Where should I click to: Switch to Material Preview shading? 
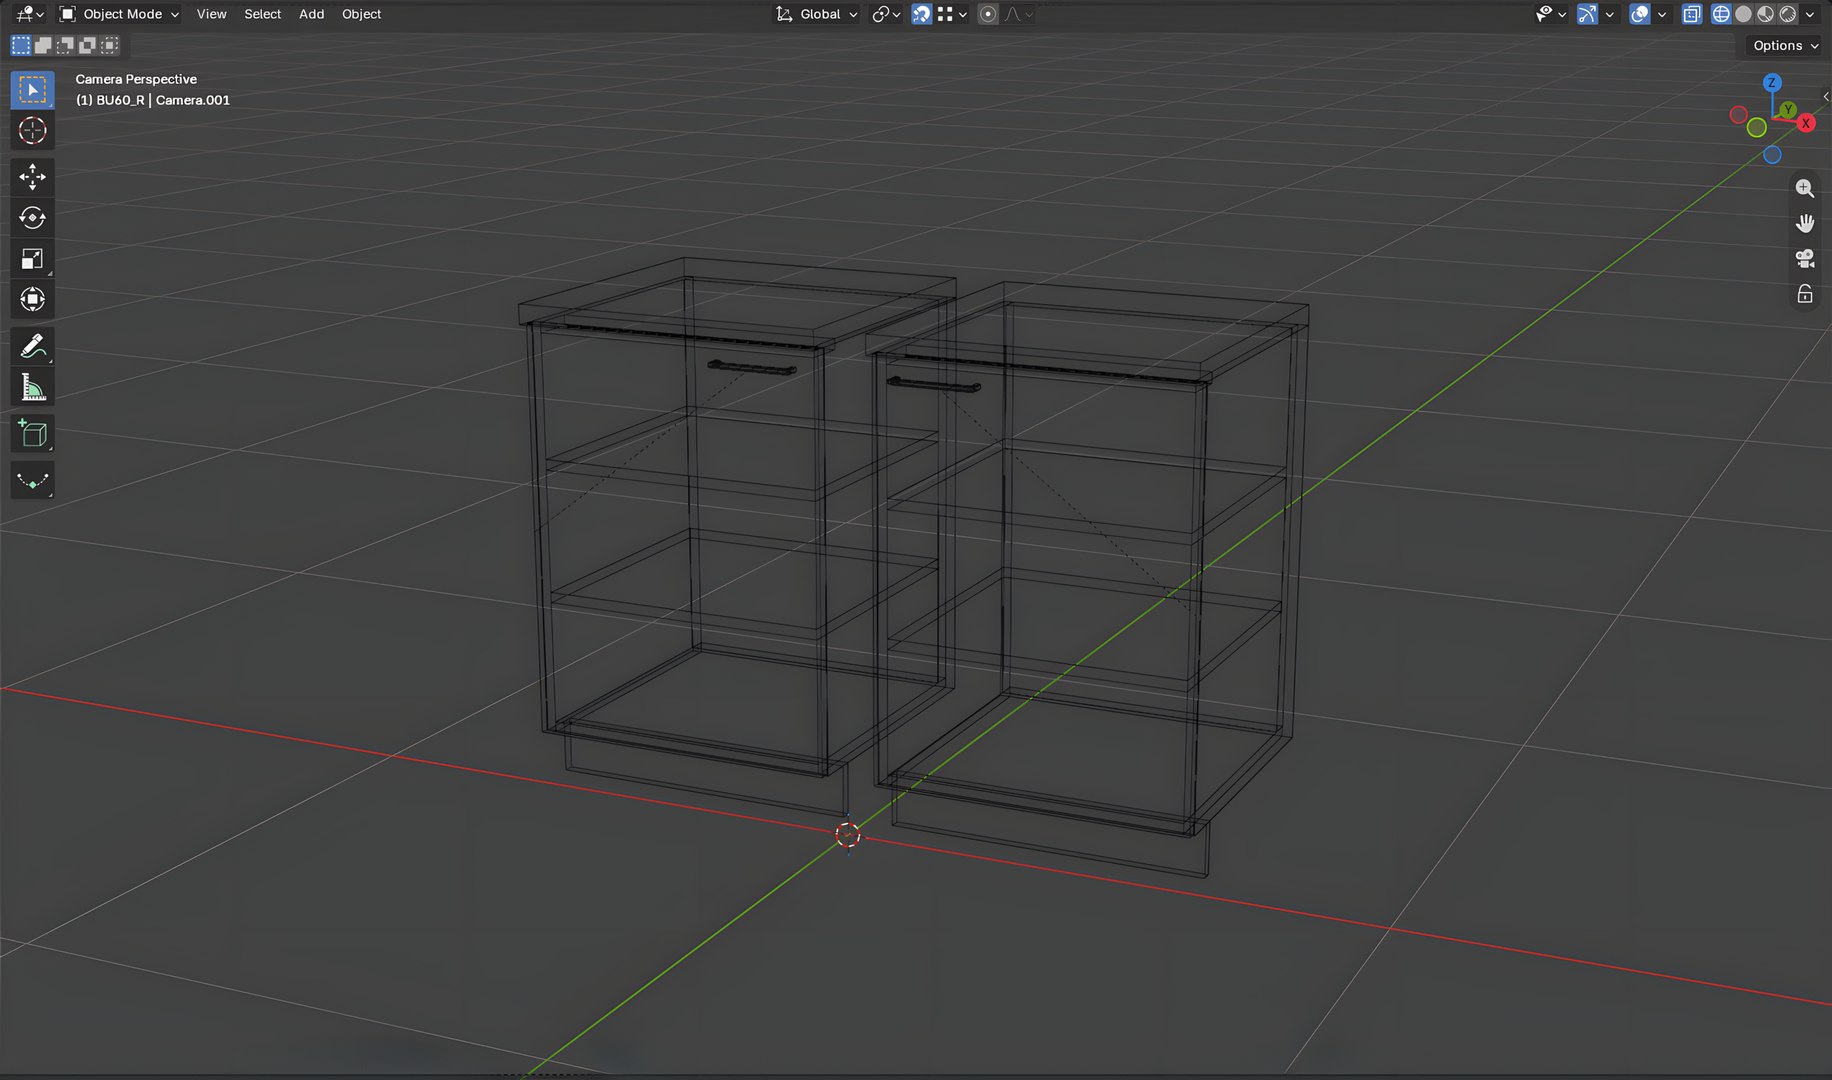click(x=1765, y=14)
